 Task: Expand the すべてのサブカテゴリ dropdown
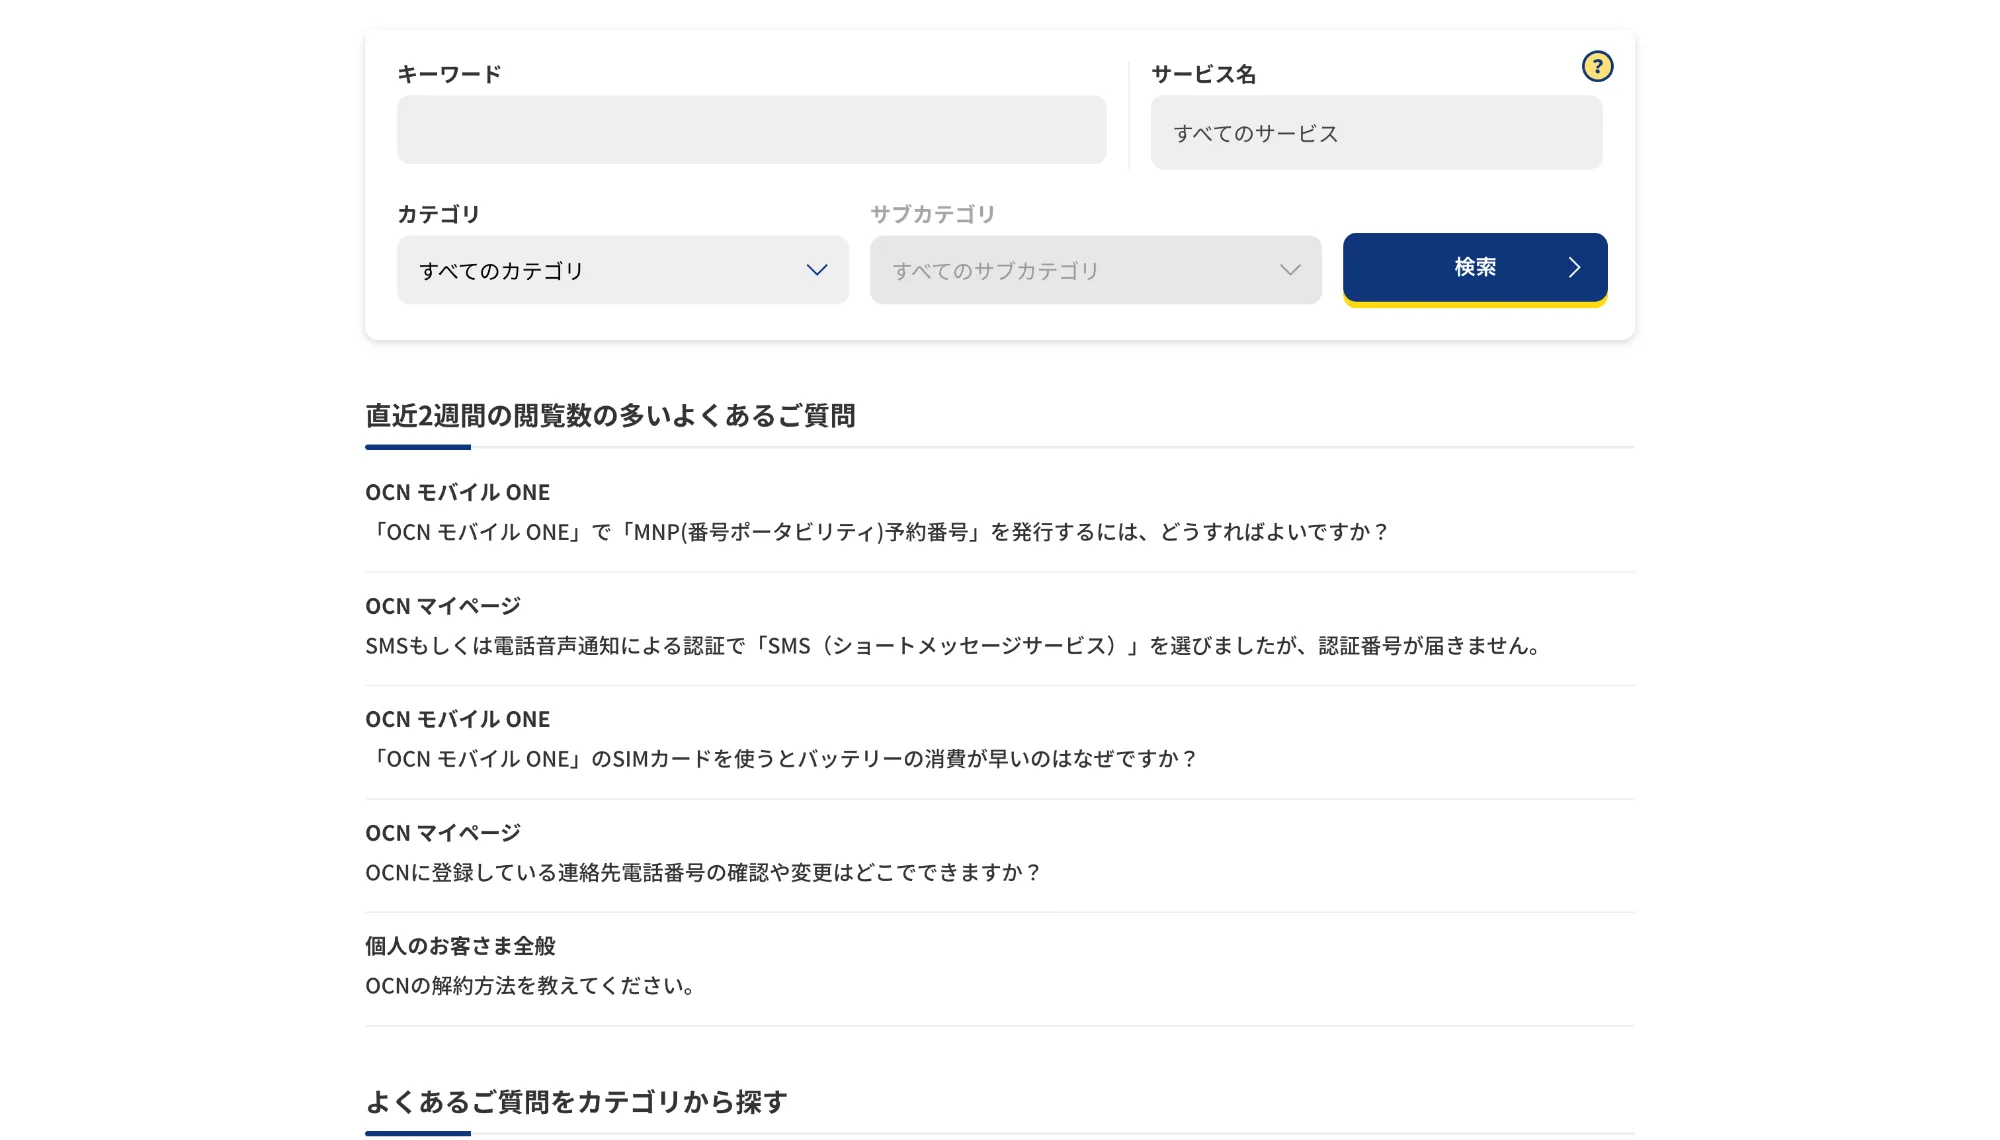1095,269
